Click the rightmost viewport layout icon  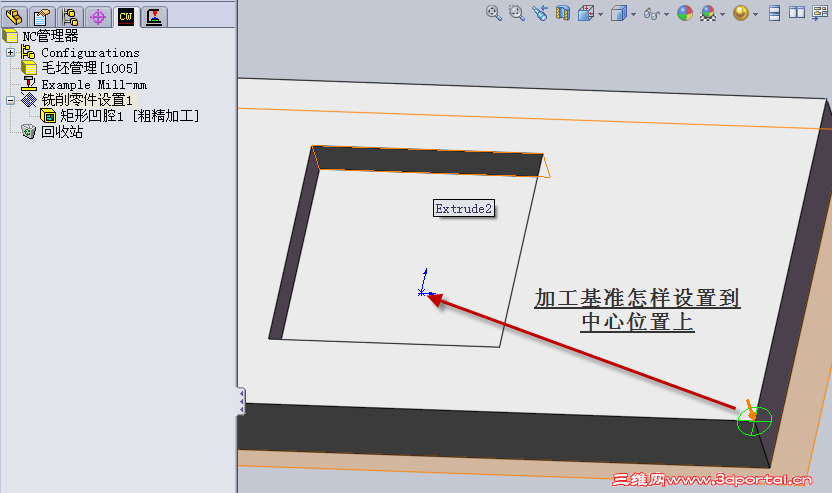[820, 13]
